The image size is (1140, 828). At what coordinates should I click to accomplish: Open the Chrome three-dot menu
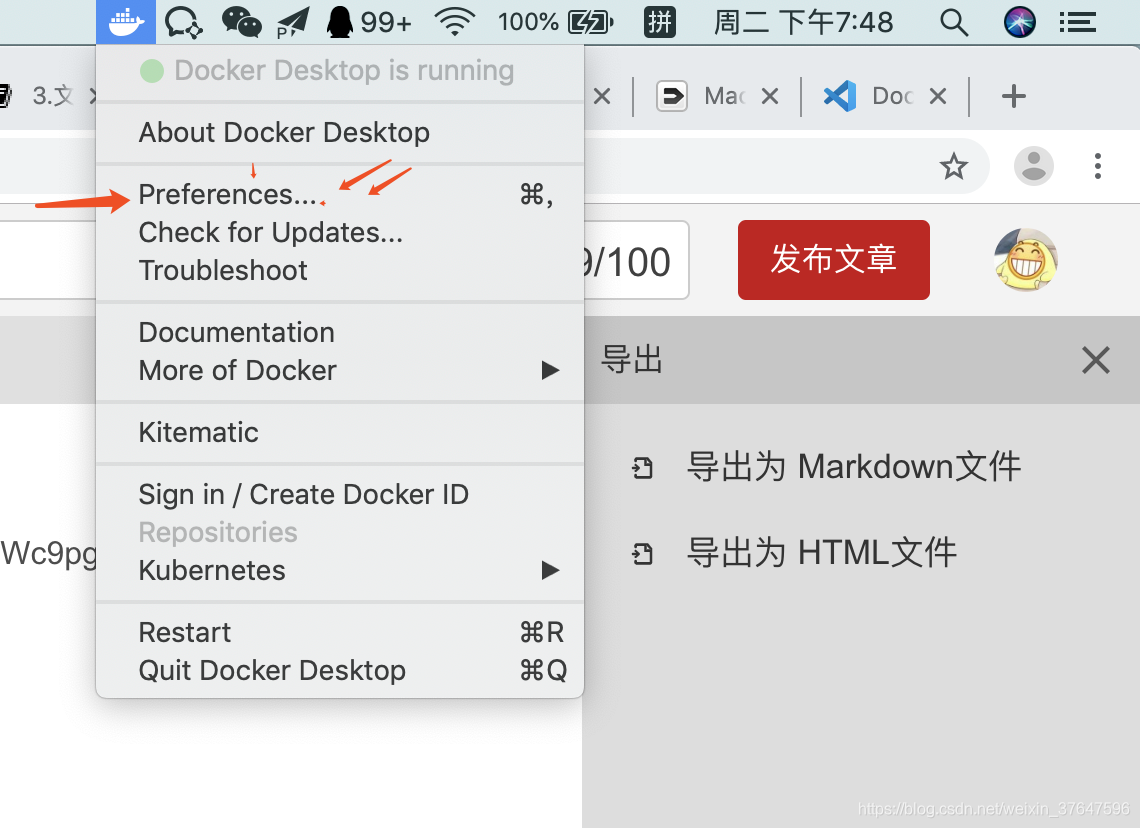pos(1098,166)
